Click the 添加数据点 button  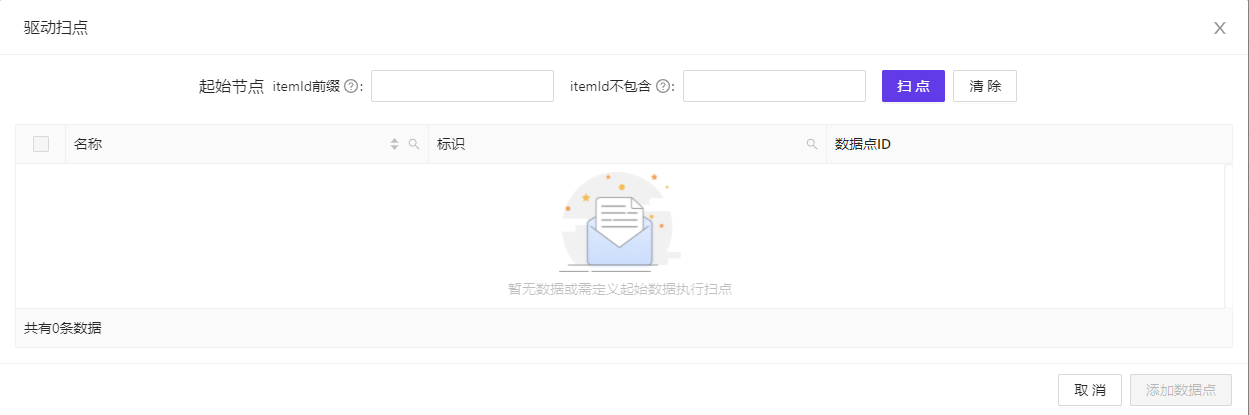coord(1181,390)
